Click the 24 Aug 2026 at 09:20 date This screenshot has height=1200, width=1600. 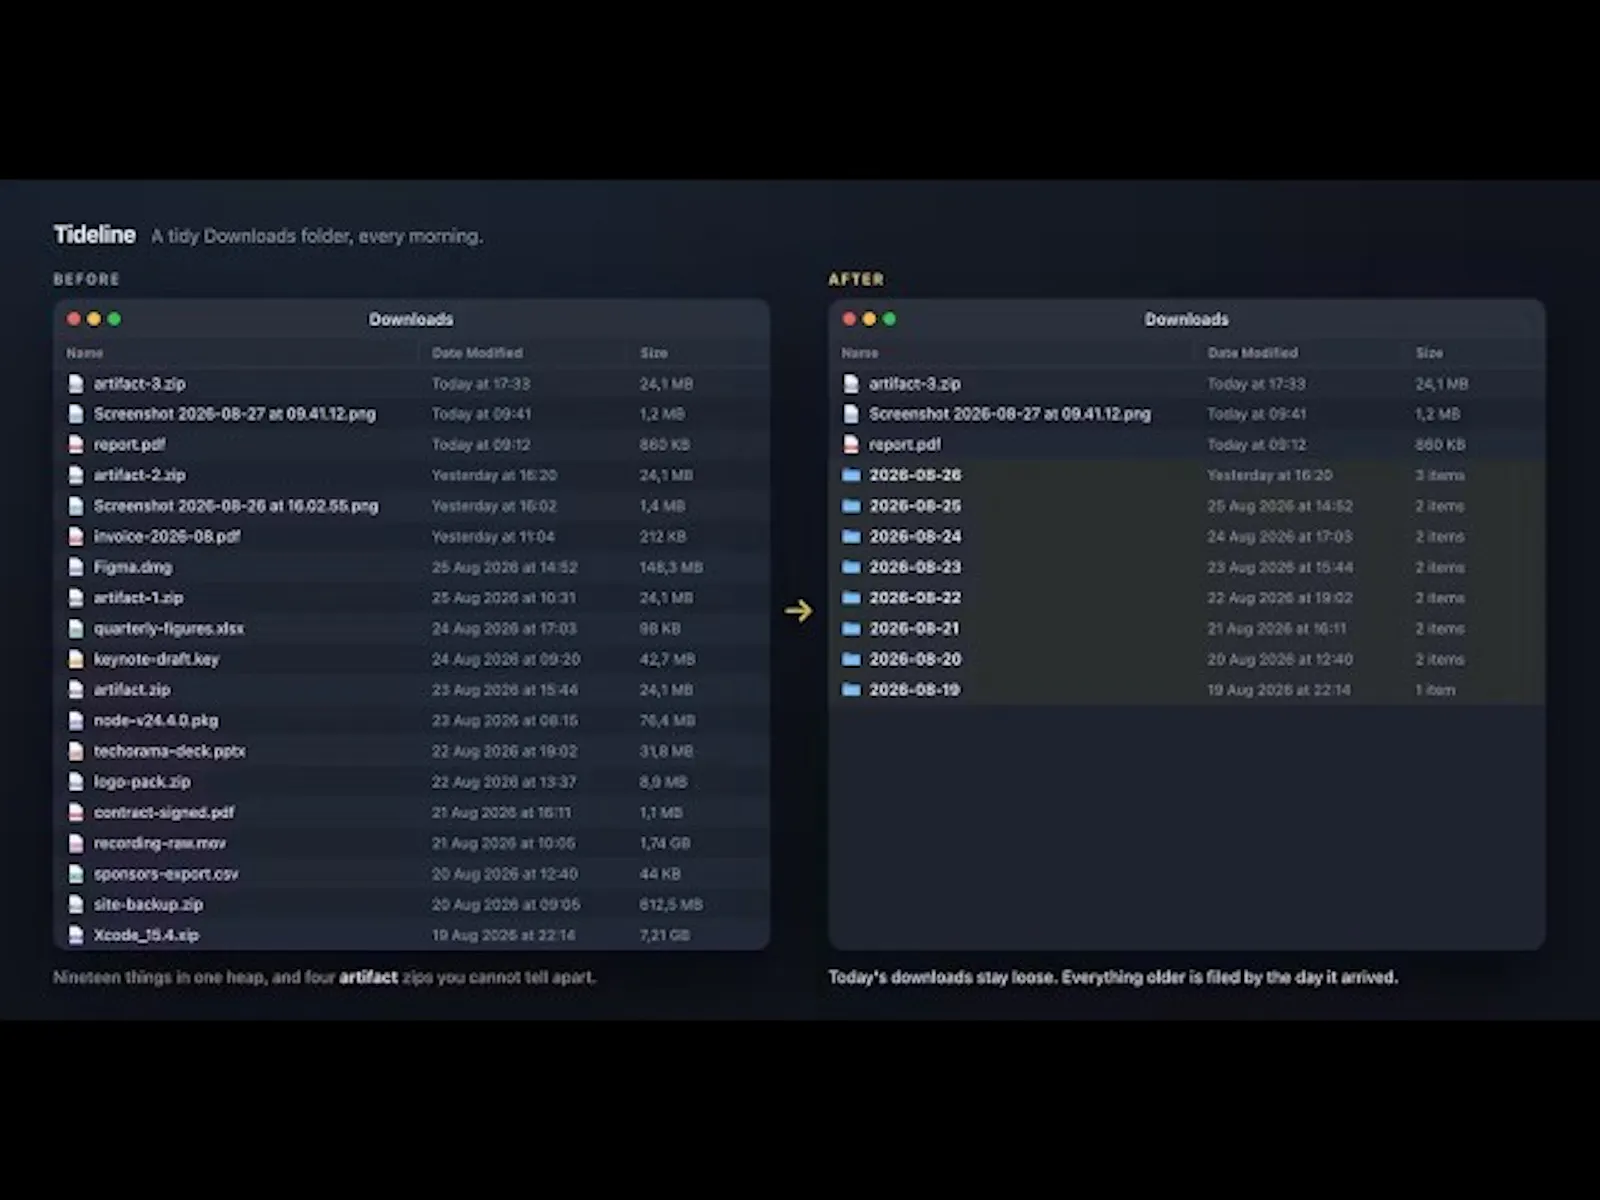506,659
